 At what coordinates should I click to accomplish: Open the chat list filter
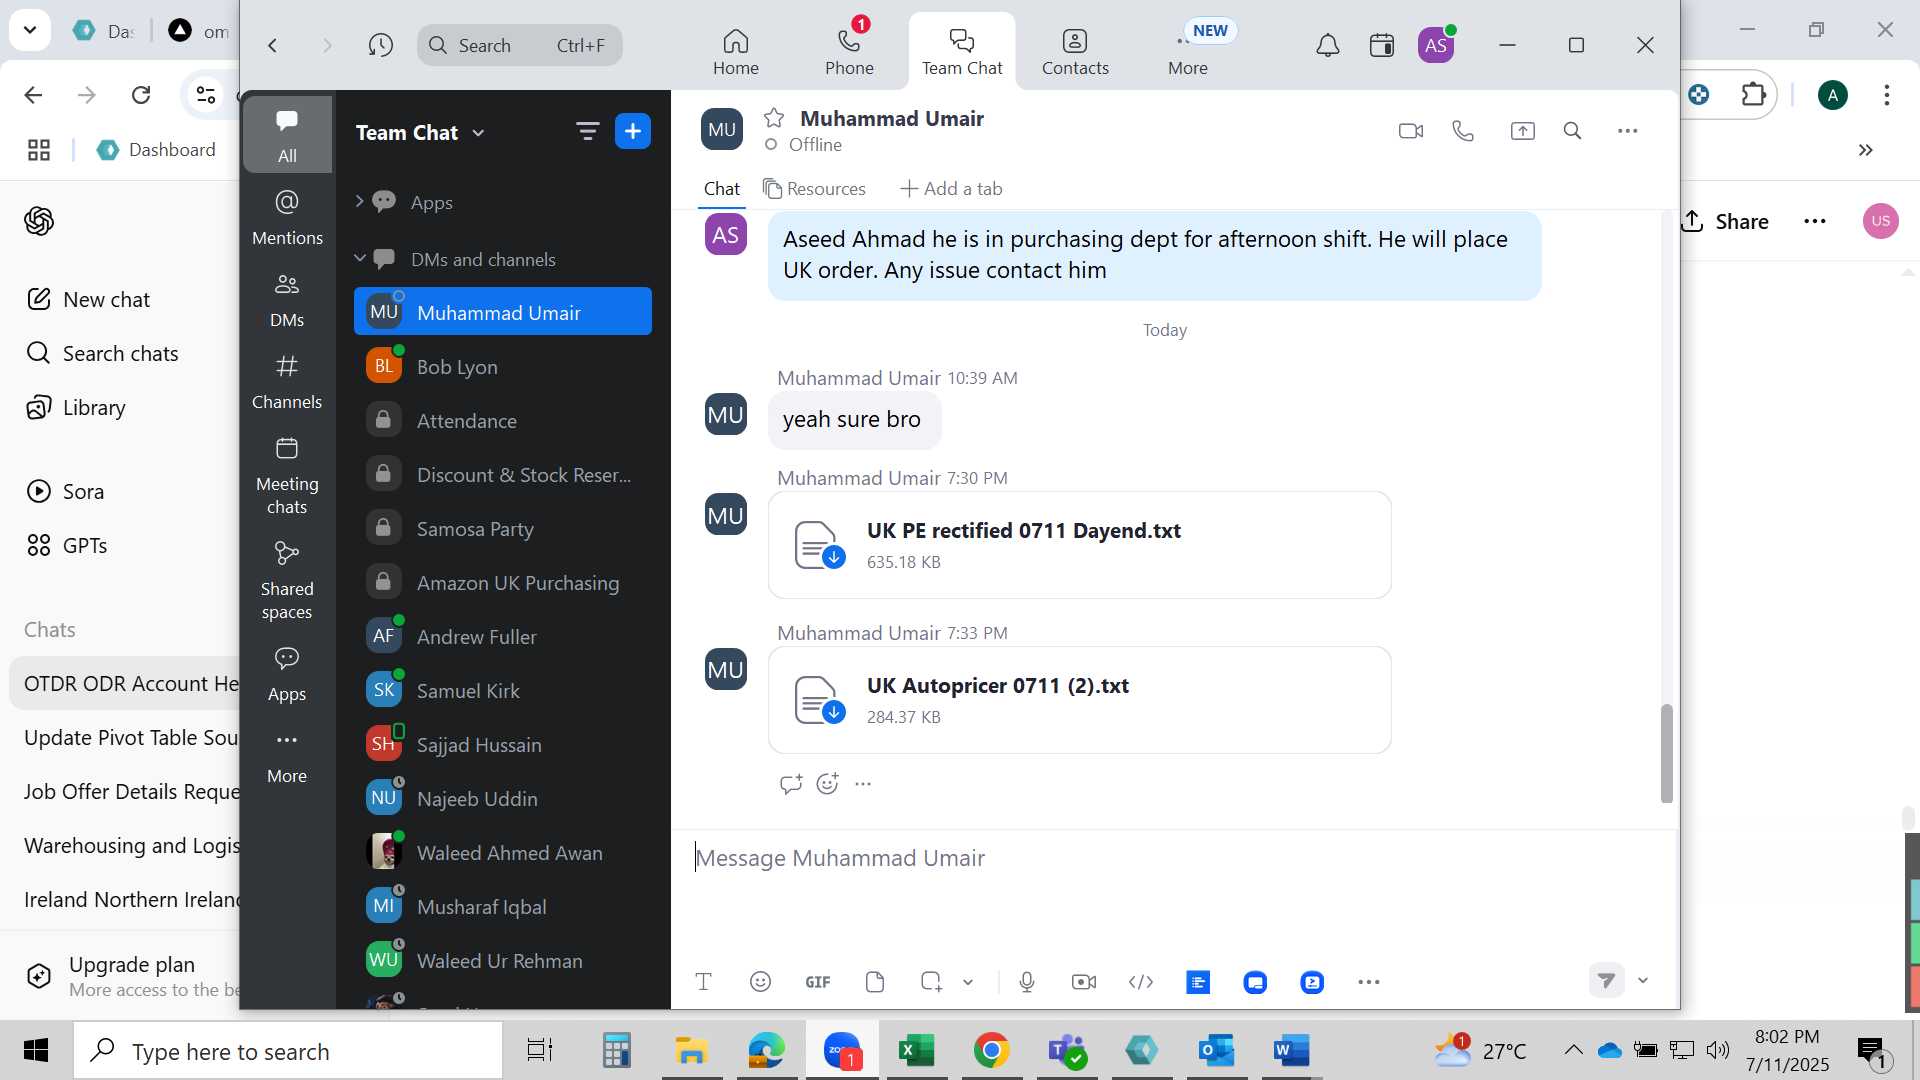click(x=587, y=131)
